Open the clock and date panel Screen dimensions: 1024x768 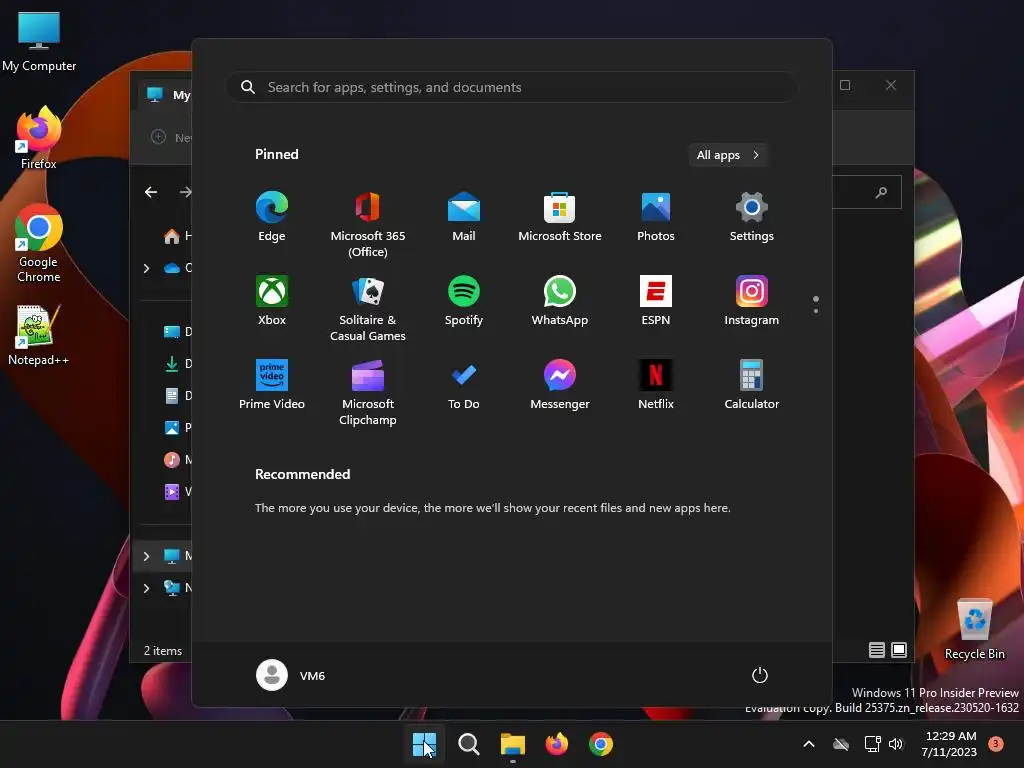click(950, 744)
